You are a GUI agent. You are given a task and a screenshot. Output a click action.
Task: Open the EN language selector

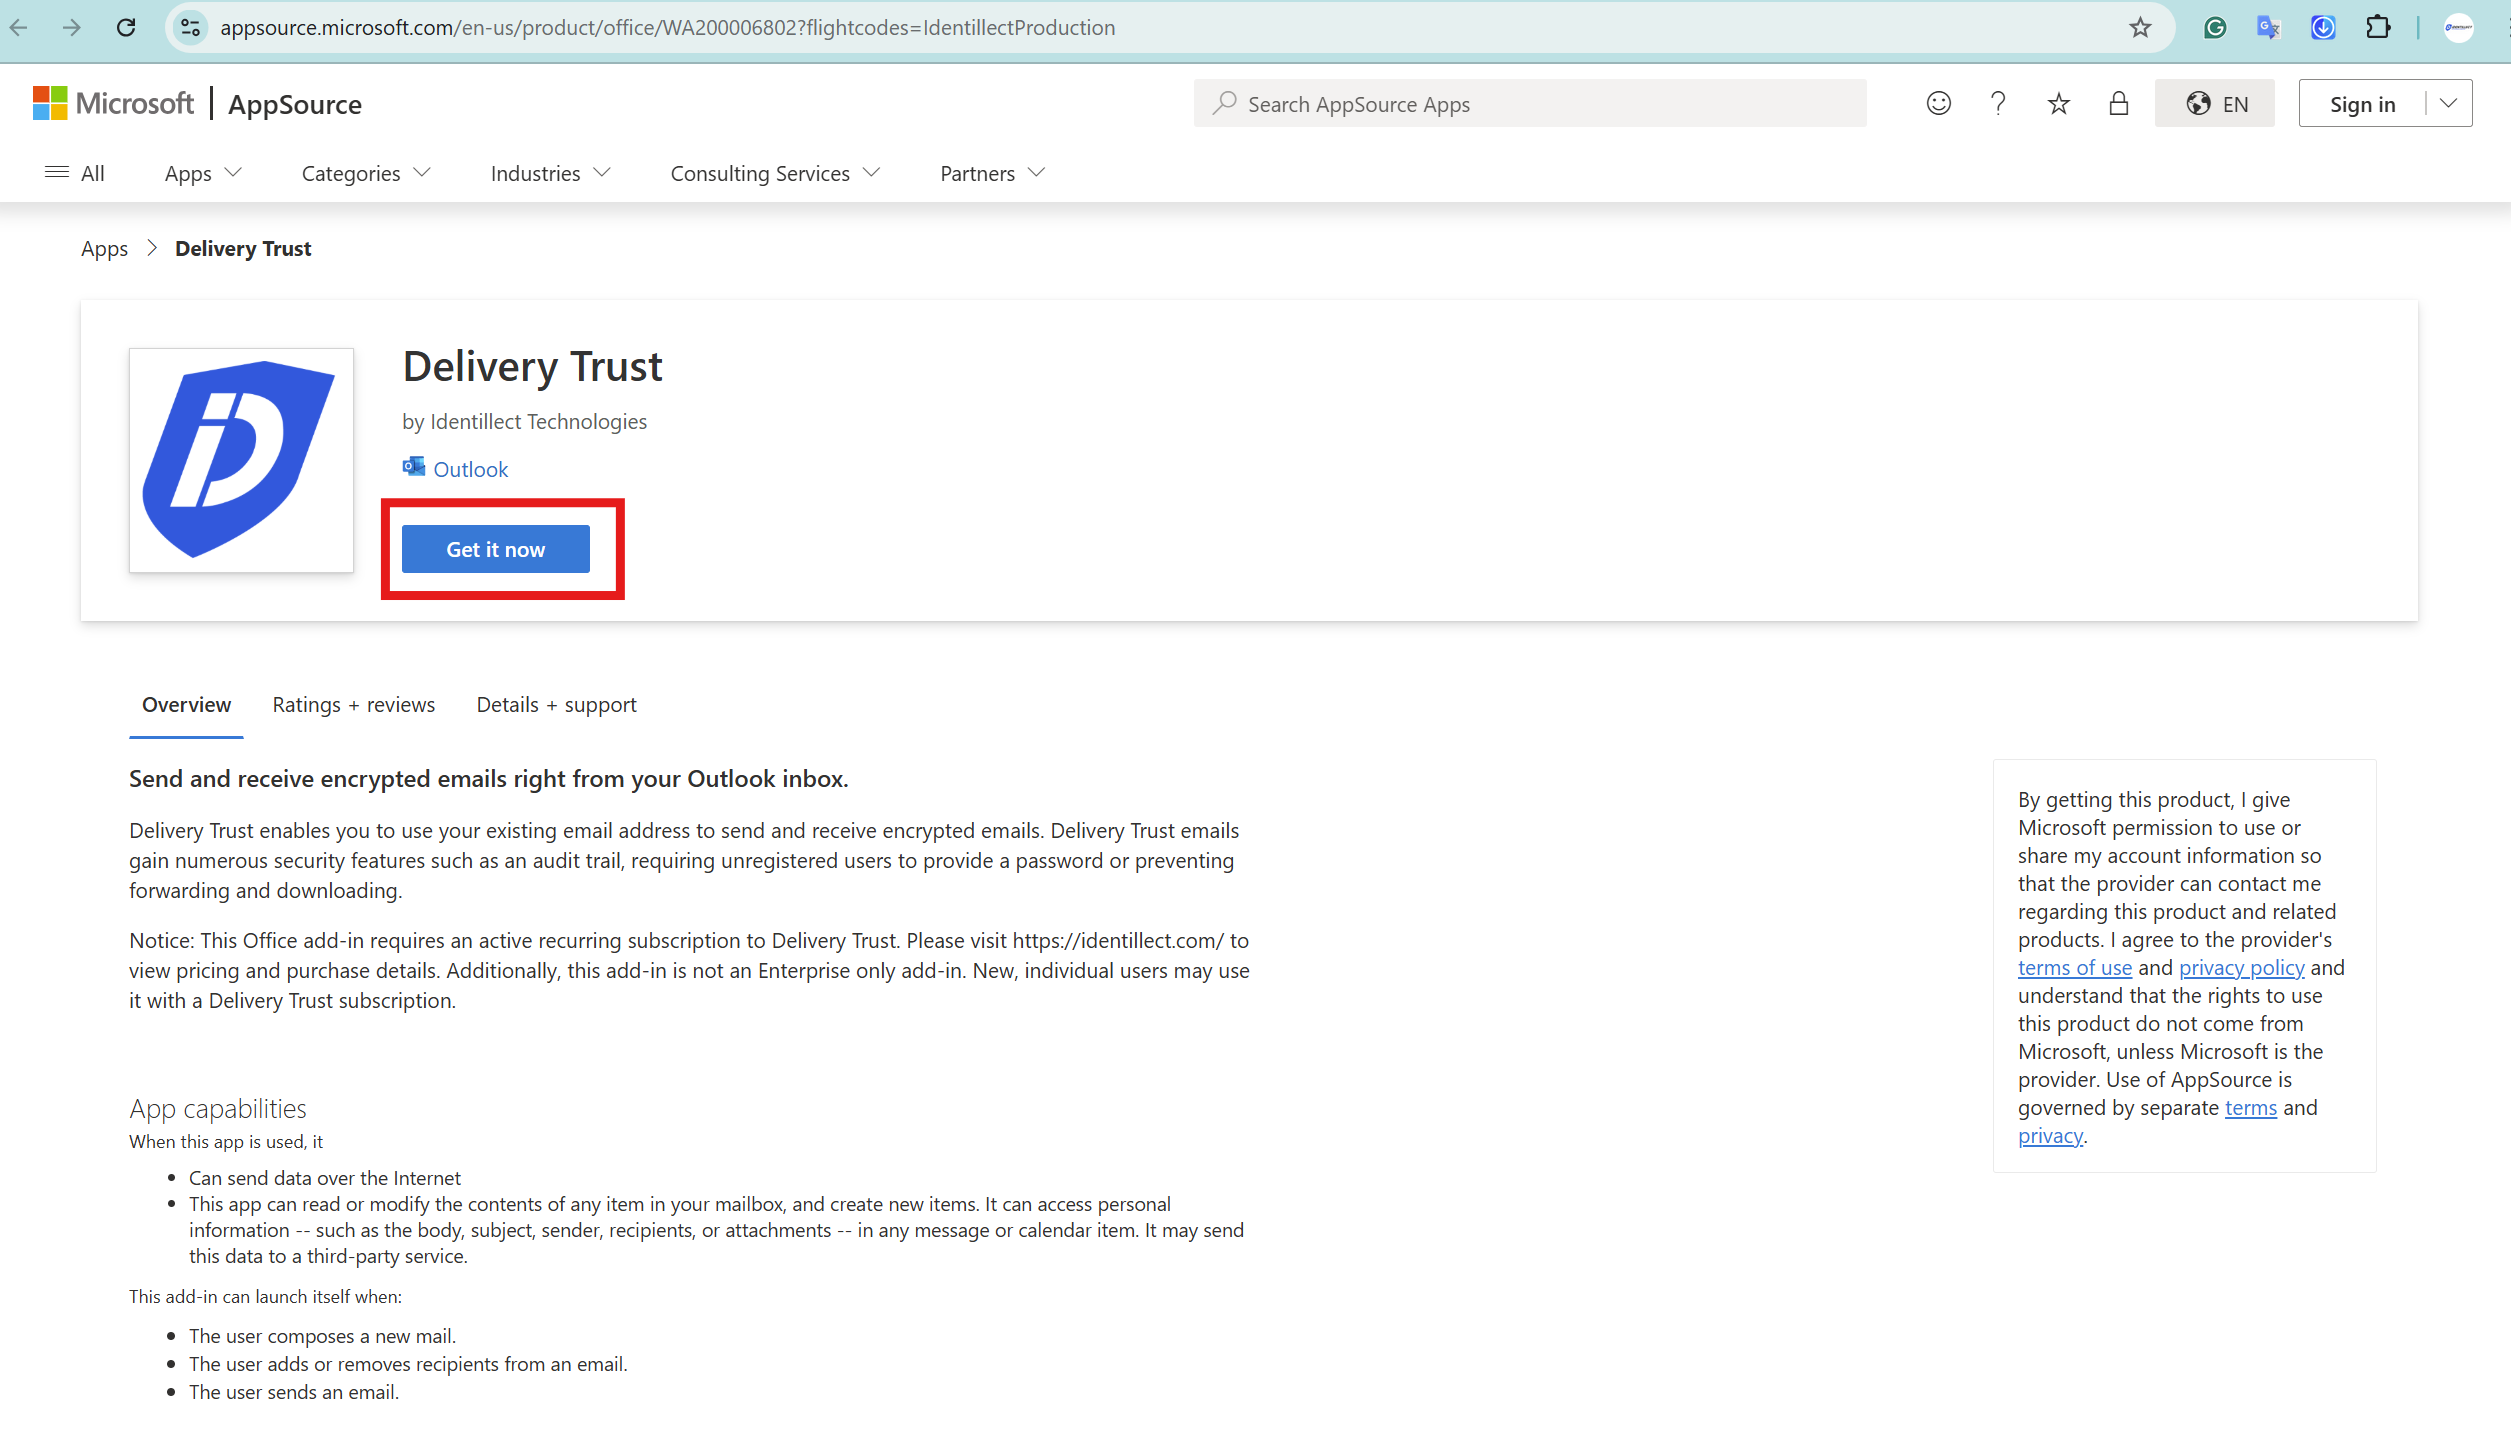point(2214,103)
